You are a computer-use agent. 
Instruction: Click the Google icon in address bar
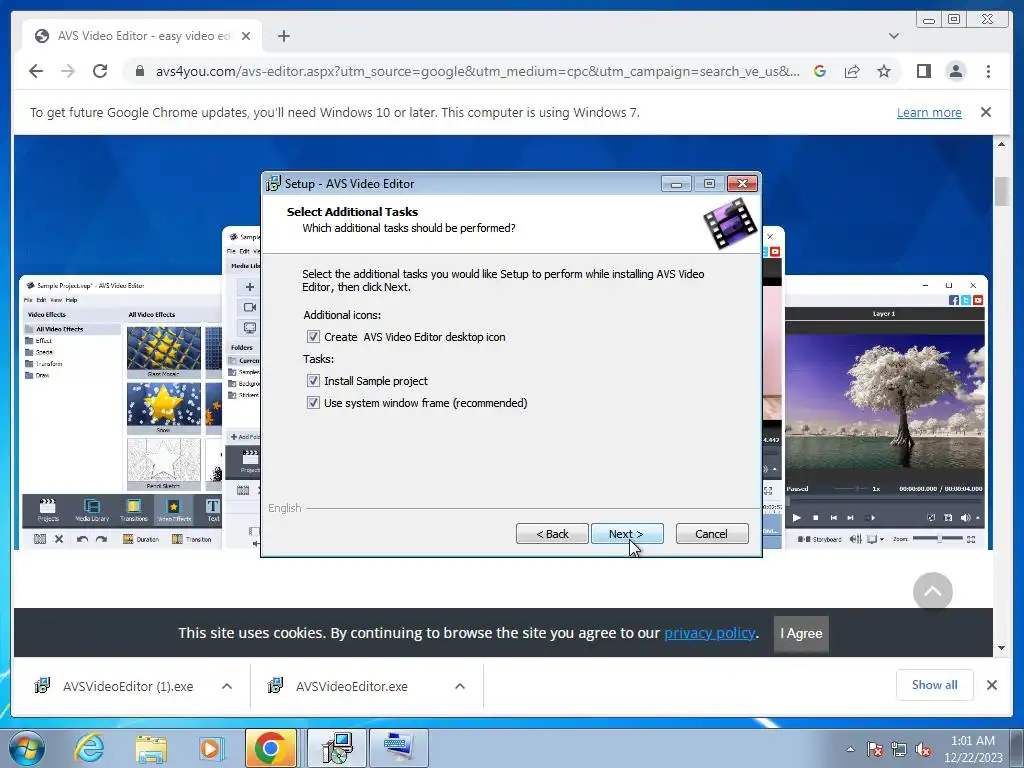coord(820,71)
